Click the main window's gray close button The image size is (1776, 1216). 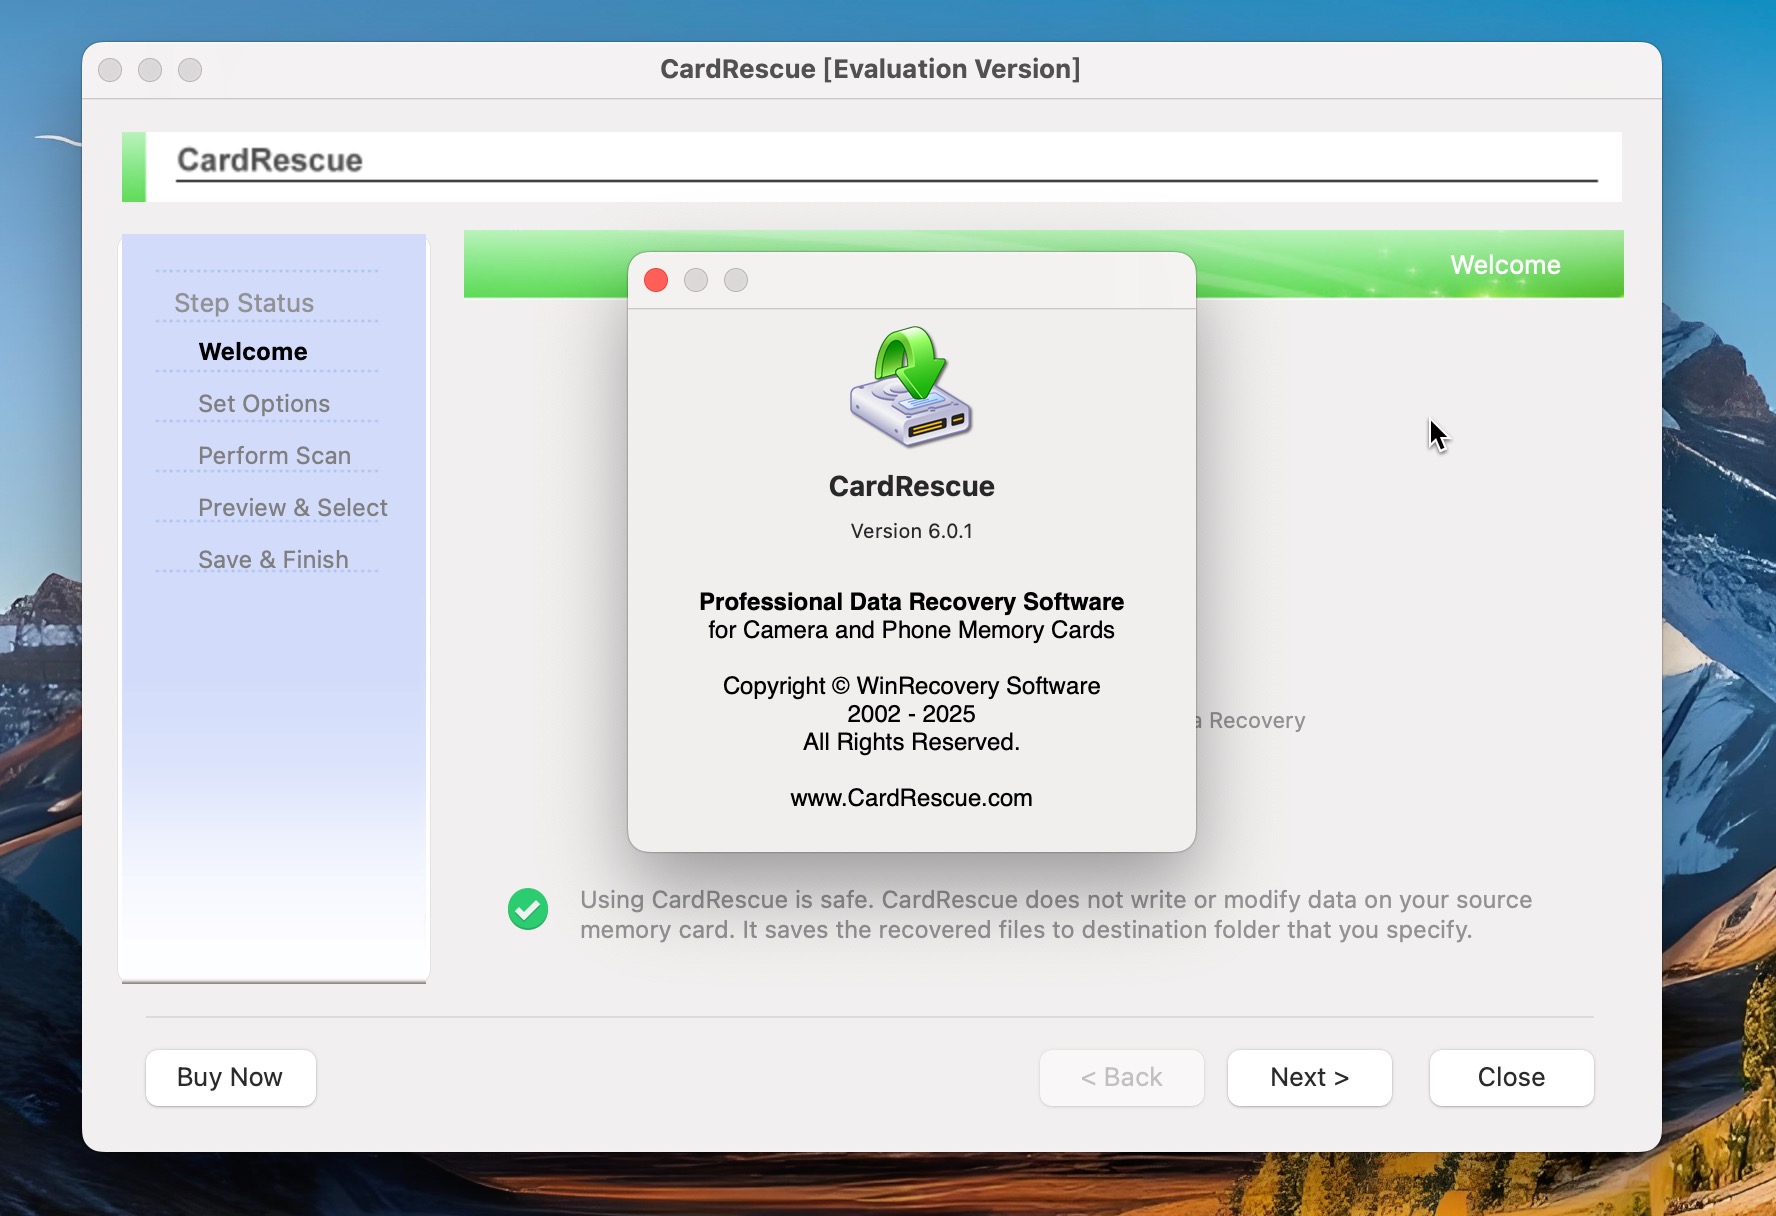click(110, 70)
